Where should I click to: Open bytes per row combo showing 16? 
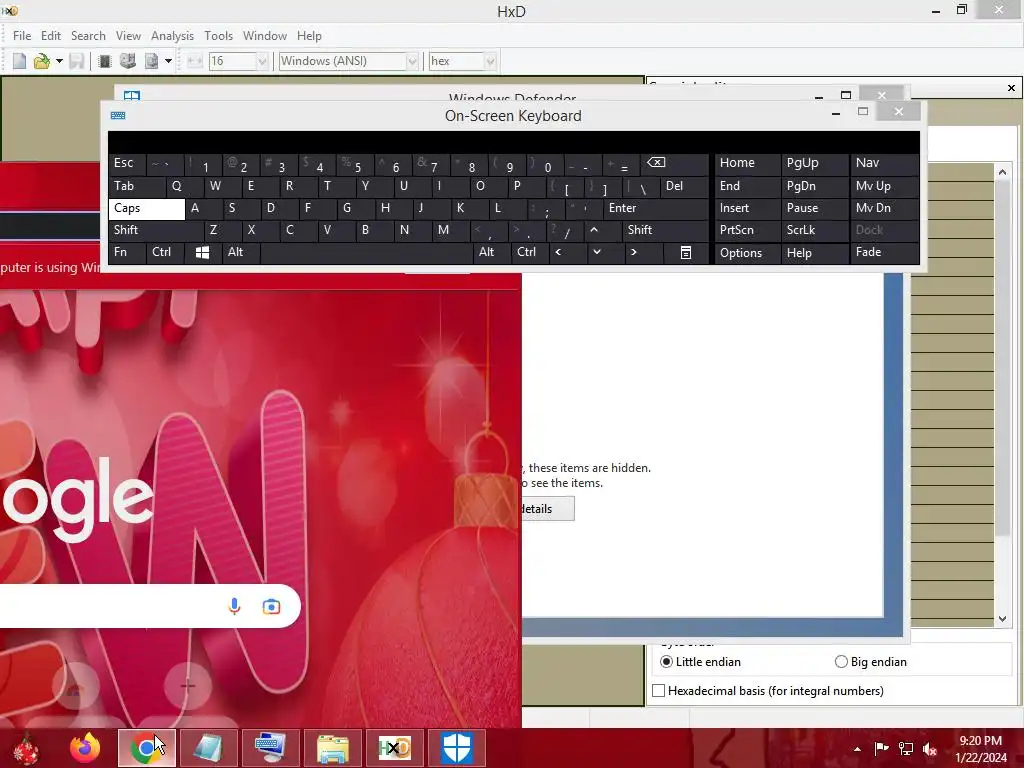[238, 61]
